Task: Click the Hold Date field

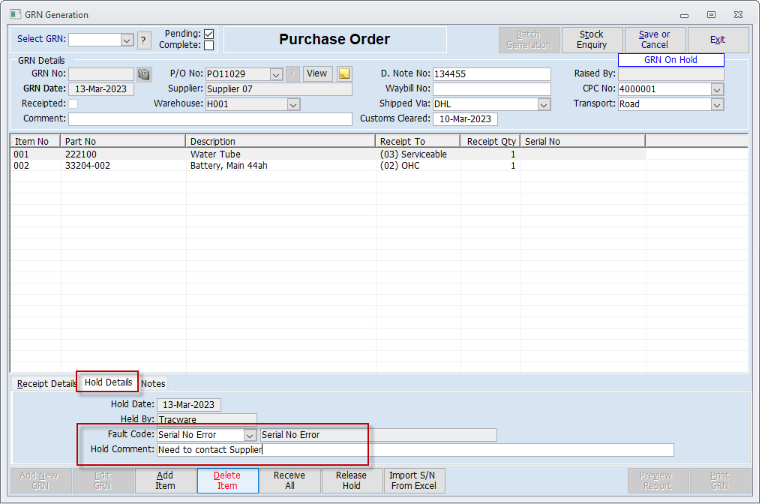Action: tap(189, 405)
